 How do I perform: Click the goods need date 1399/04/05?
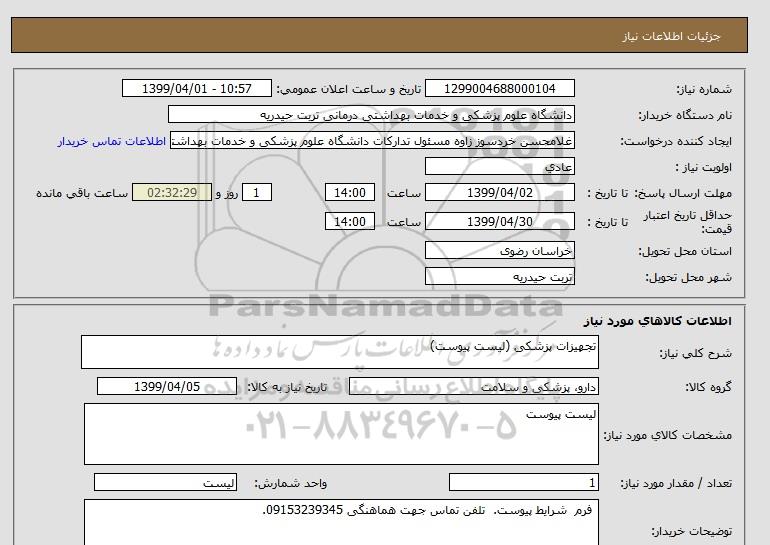(x=167, y=386)
